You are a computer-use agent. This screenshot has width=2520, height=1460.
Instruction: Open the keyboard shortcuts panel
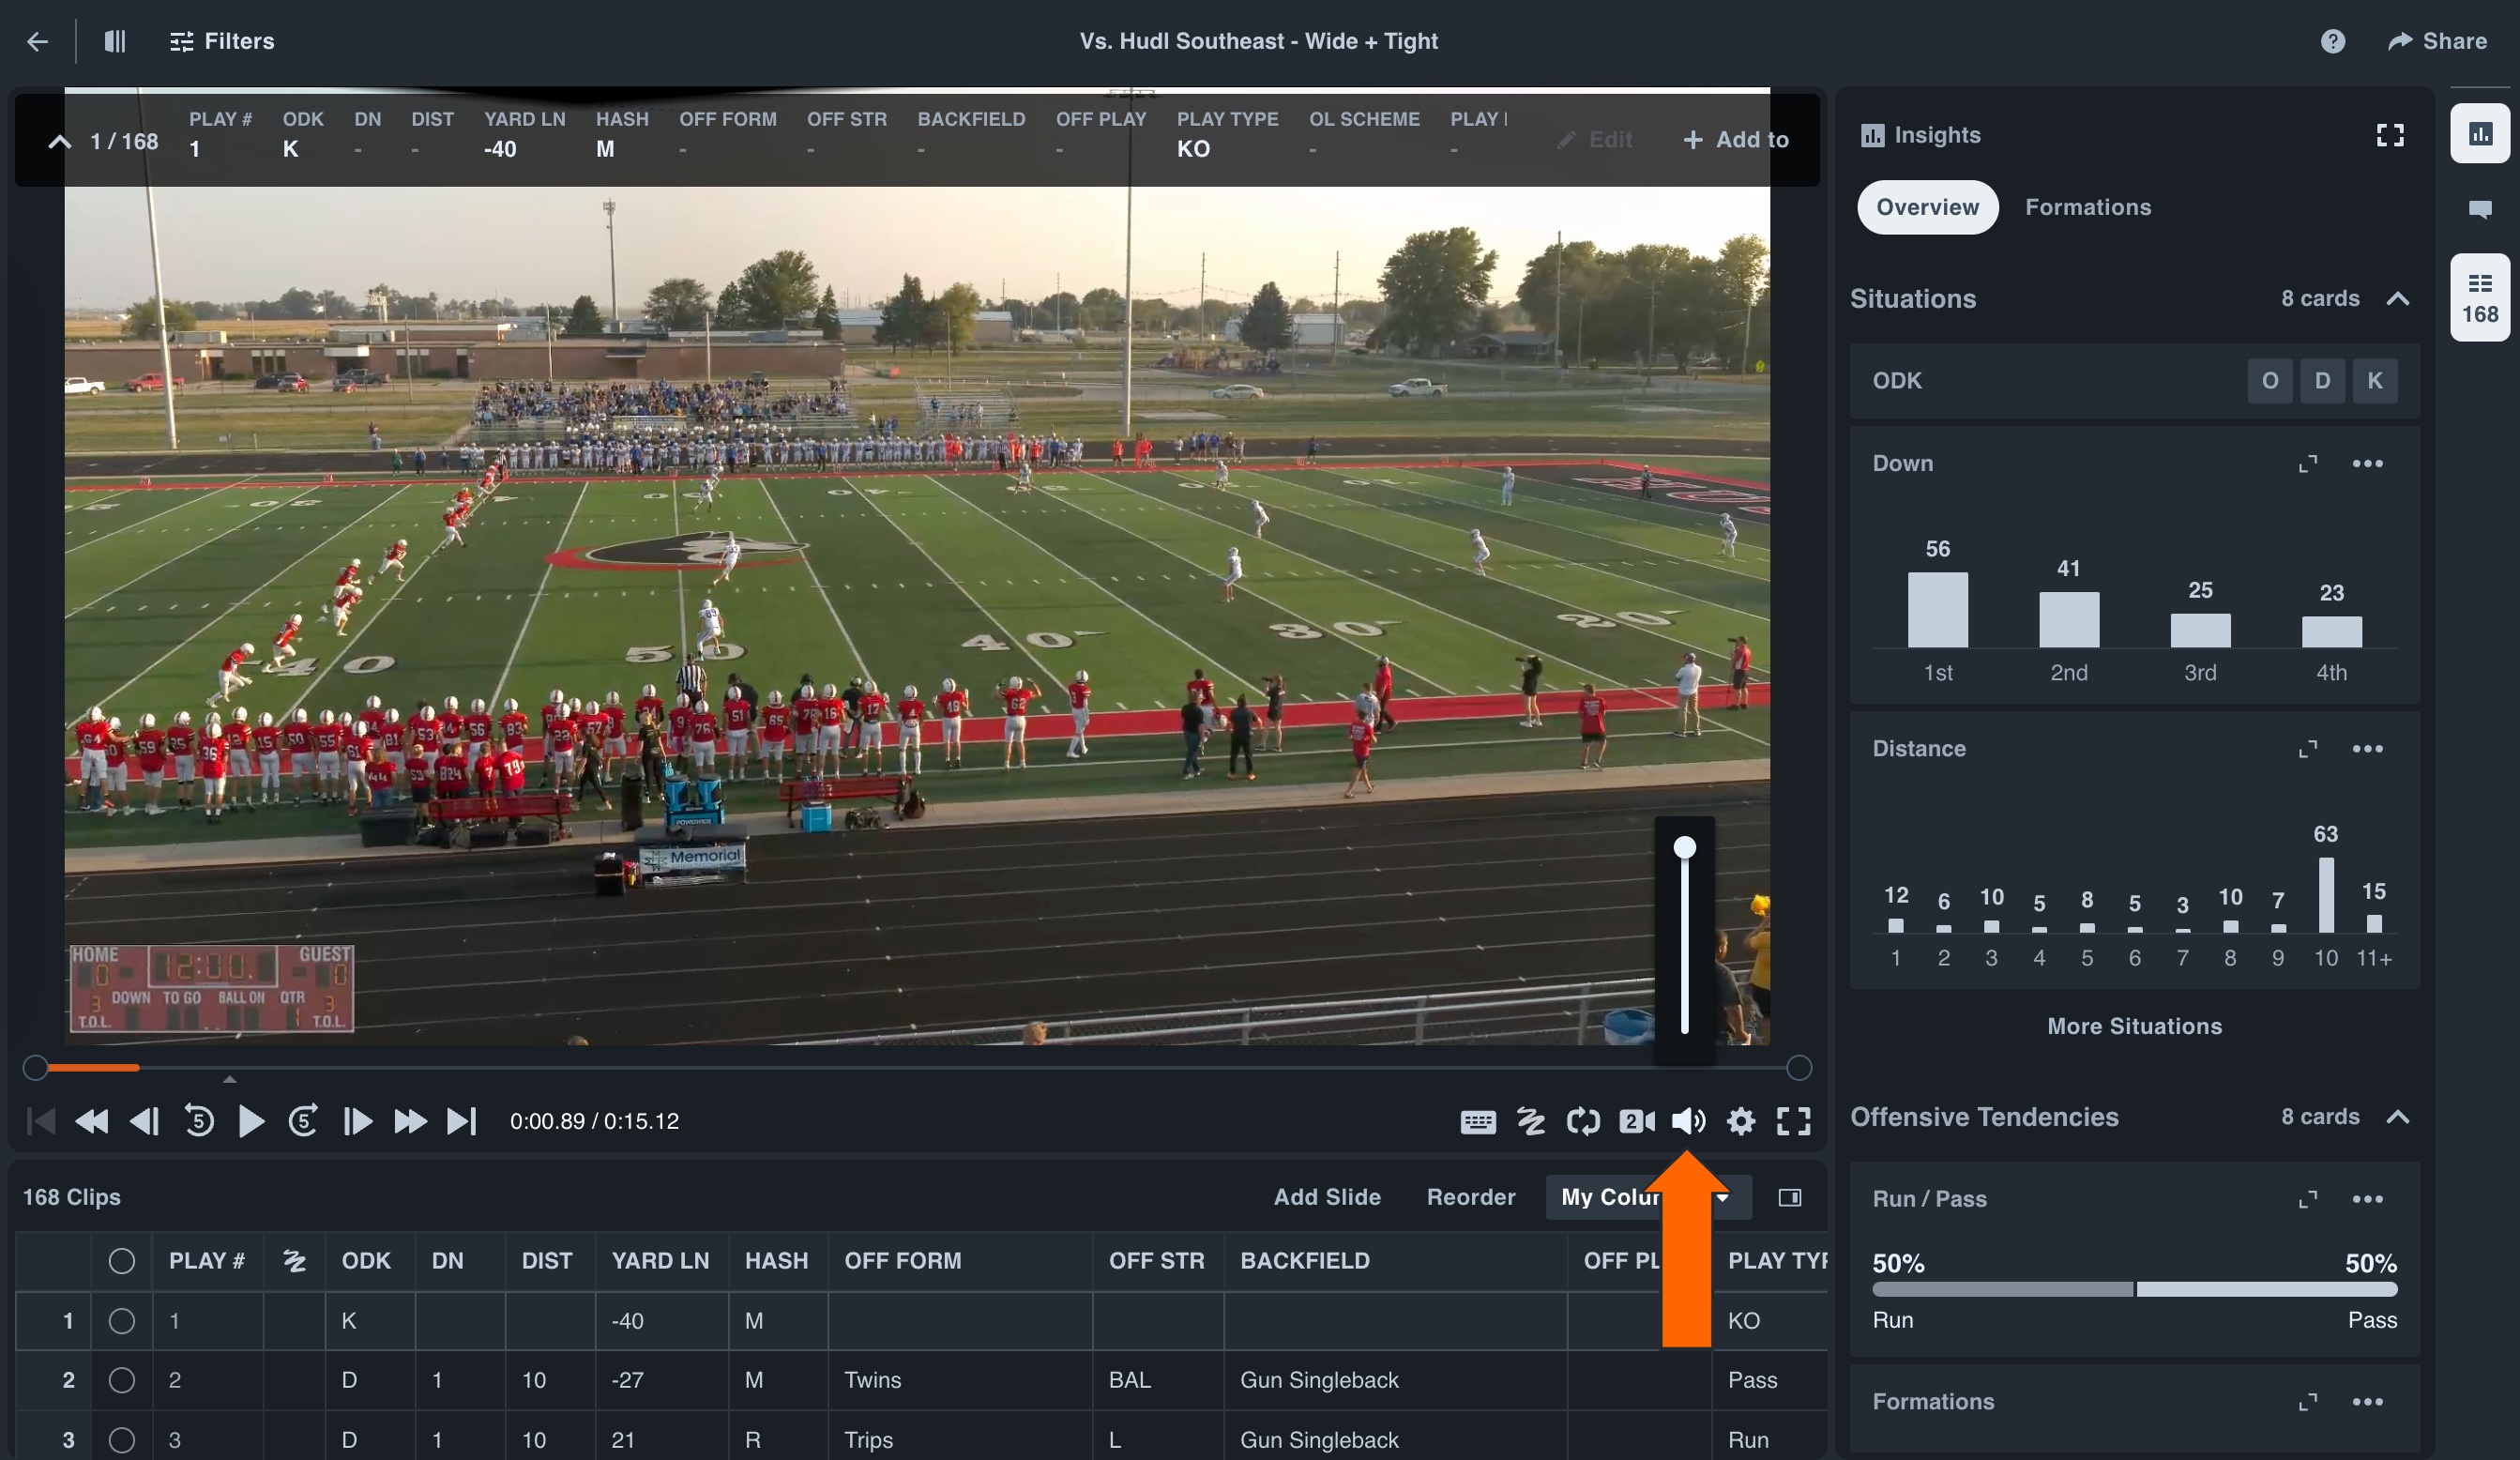tap(1479, 1121)
